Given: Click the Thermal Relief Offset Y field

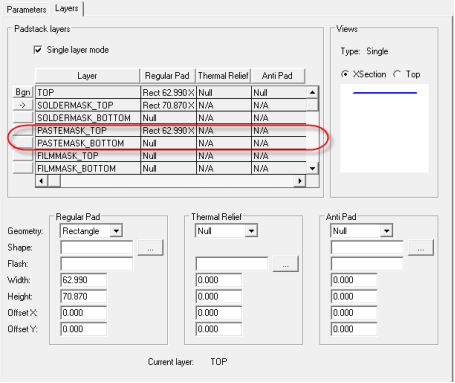Looking at the screenshot, I should [219, 329].
